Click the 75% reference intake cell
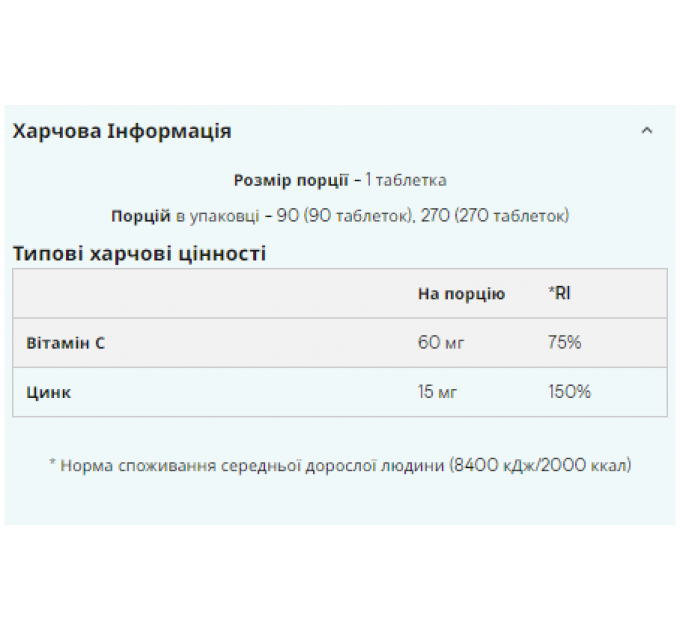The width and height of the screenshot is (680, 630). (x=564, y=343)
